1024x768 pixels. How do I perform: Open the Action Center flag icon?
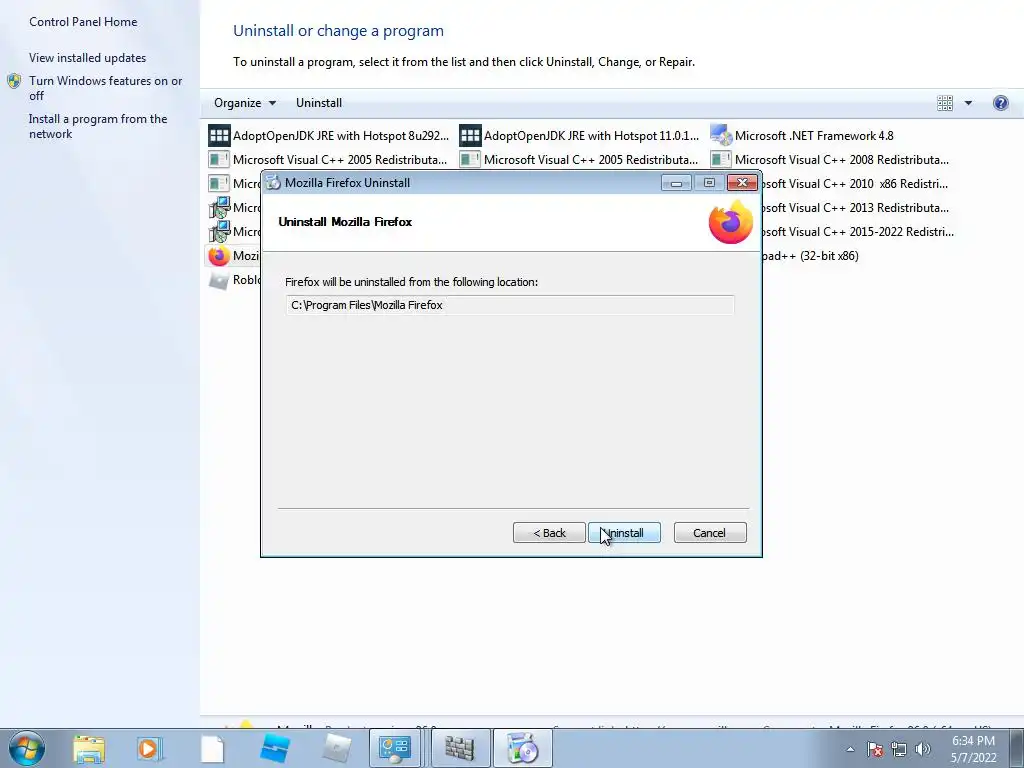pyautogui.click(x=875, y=750)
